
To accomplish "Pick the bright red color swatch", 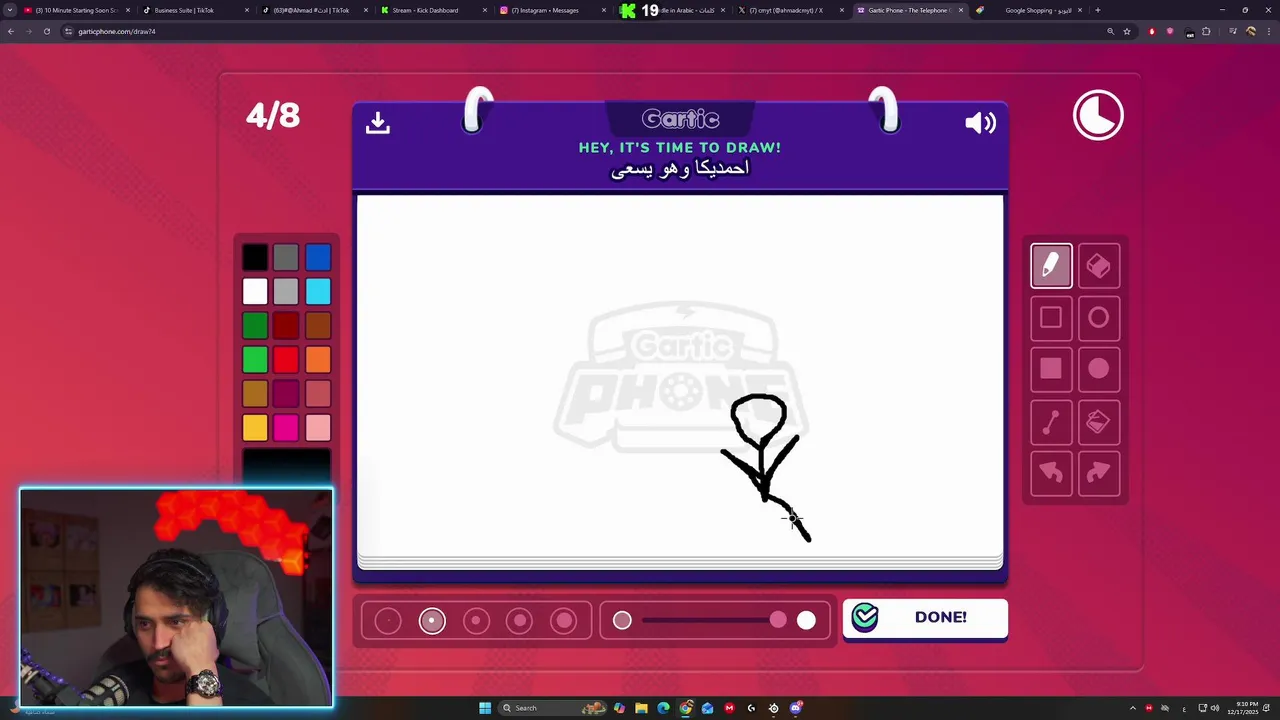I will click(286, 359).
